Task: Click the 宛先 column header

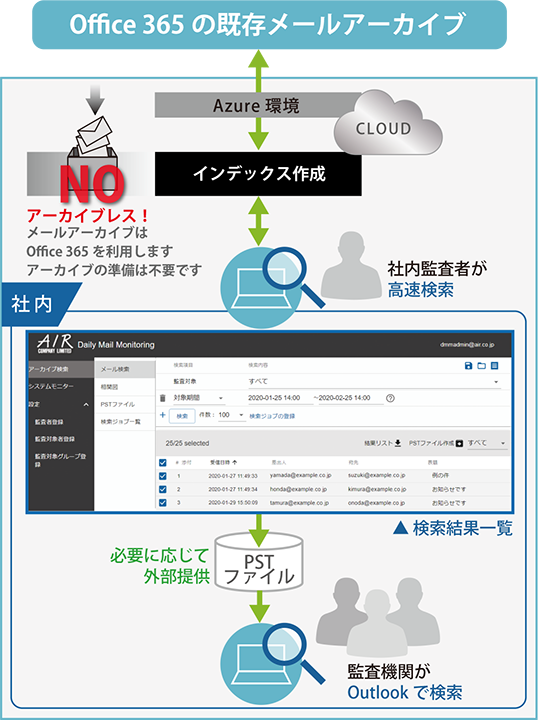Action: [x=354, y=462]
